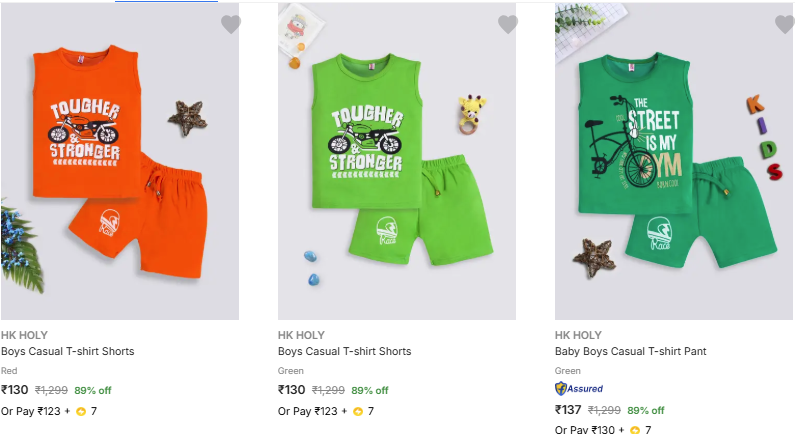Click coin icon under middle product
Viewport: 795px width, 434px height.
pyautogui.click(x=358, y=411)
